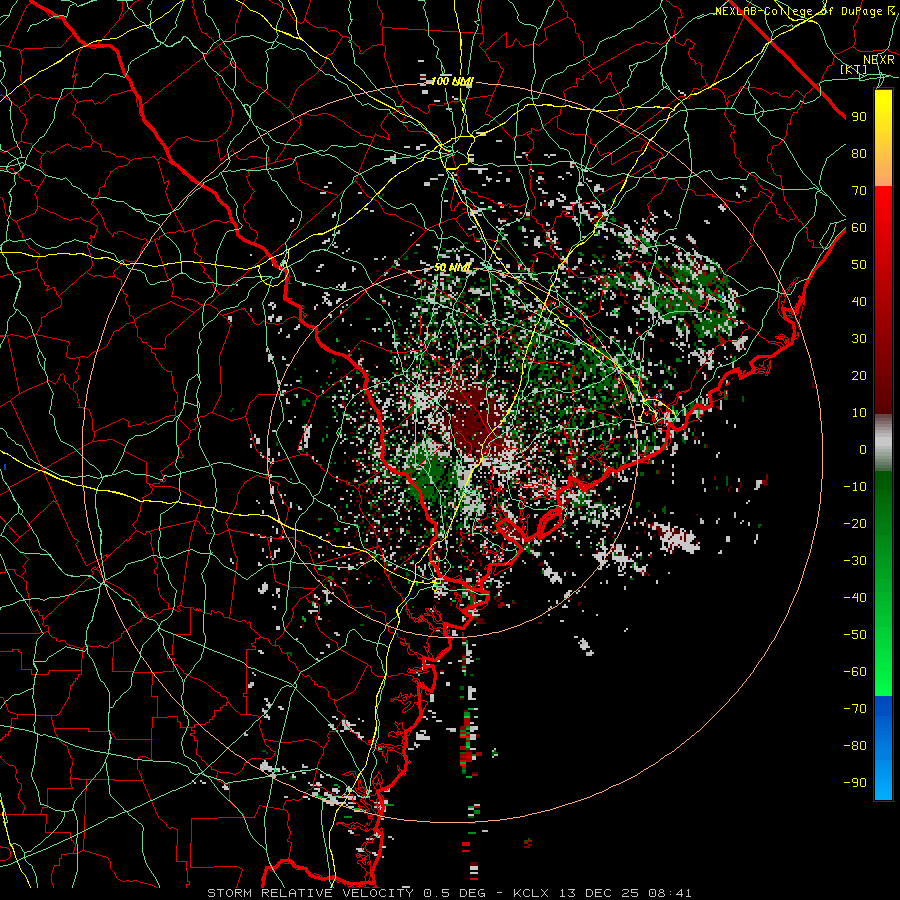This screenshot has height=900, width=900.
Task: Click the 0.5 DEG elevation text
Action: pos(455,893)
